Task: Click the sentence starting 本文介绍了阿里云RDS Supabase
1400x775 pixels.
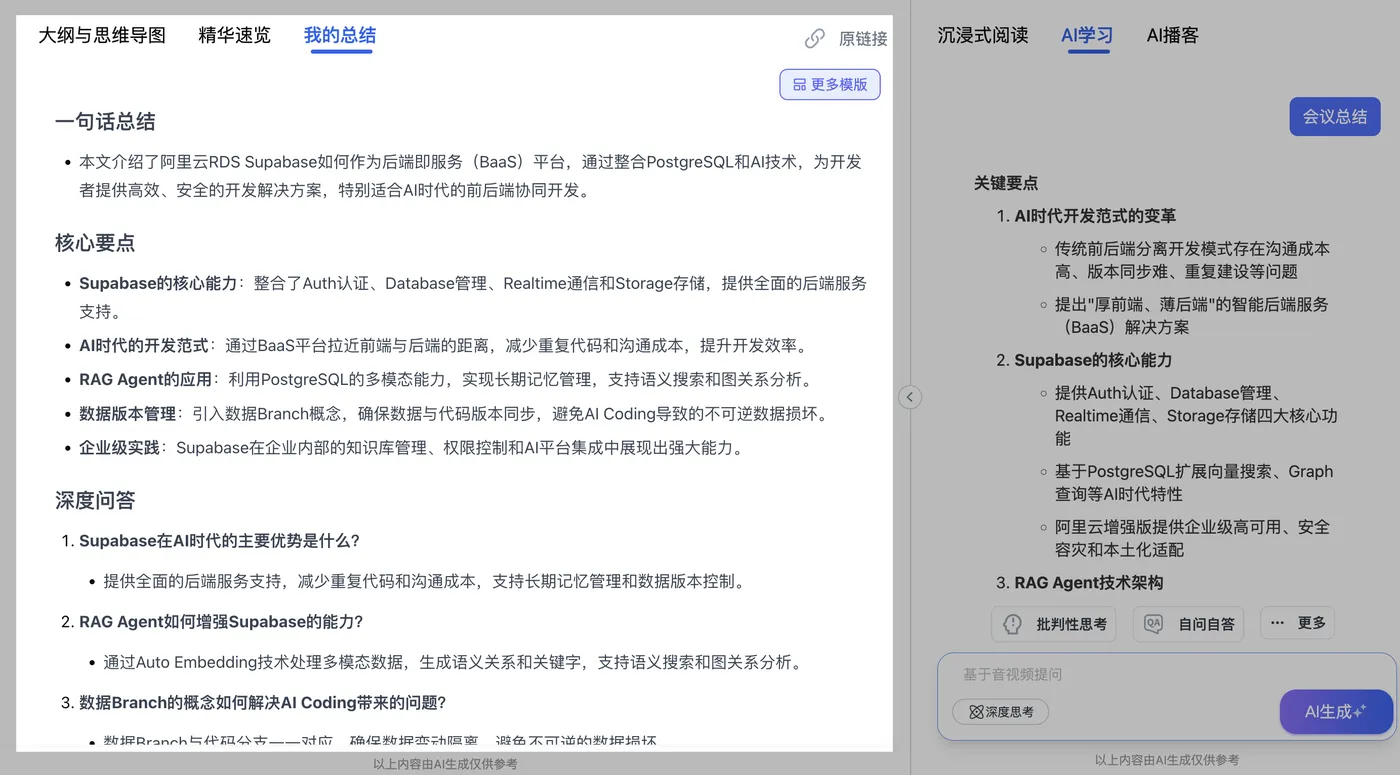Action: pyautogui.click(x=470, y=176)
